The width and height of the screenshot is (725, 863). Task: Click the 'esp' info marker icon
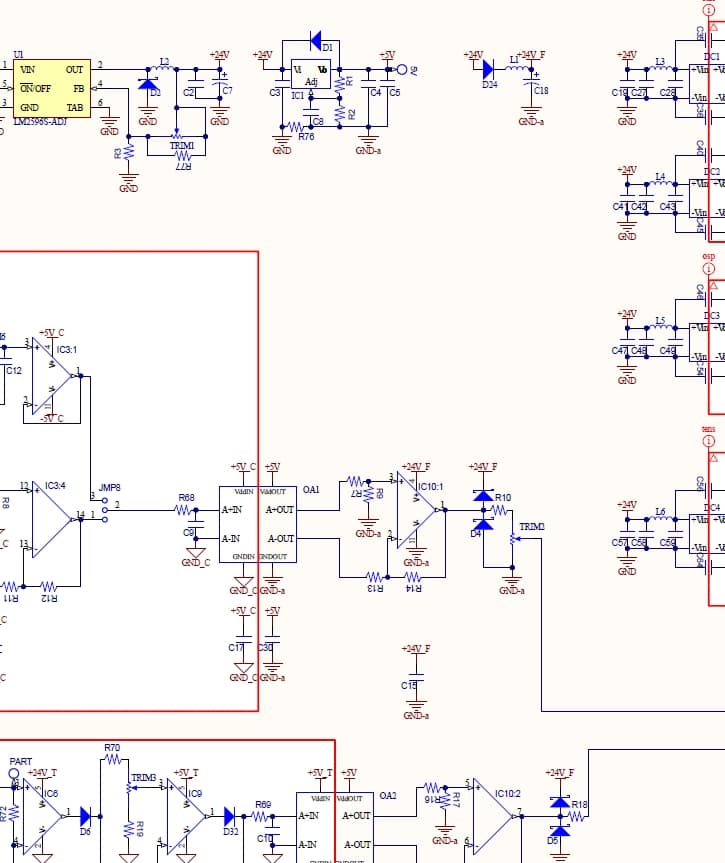(x=708, y=269)
